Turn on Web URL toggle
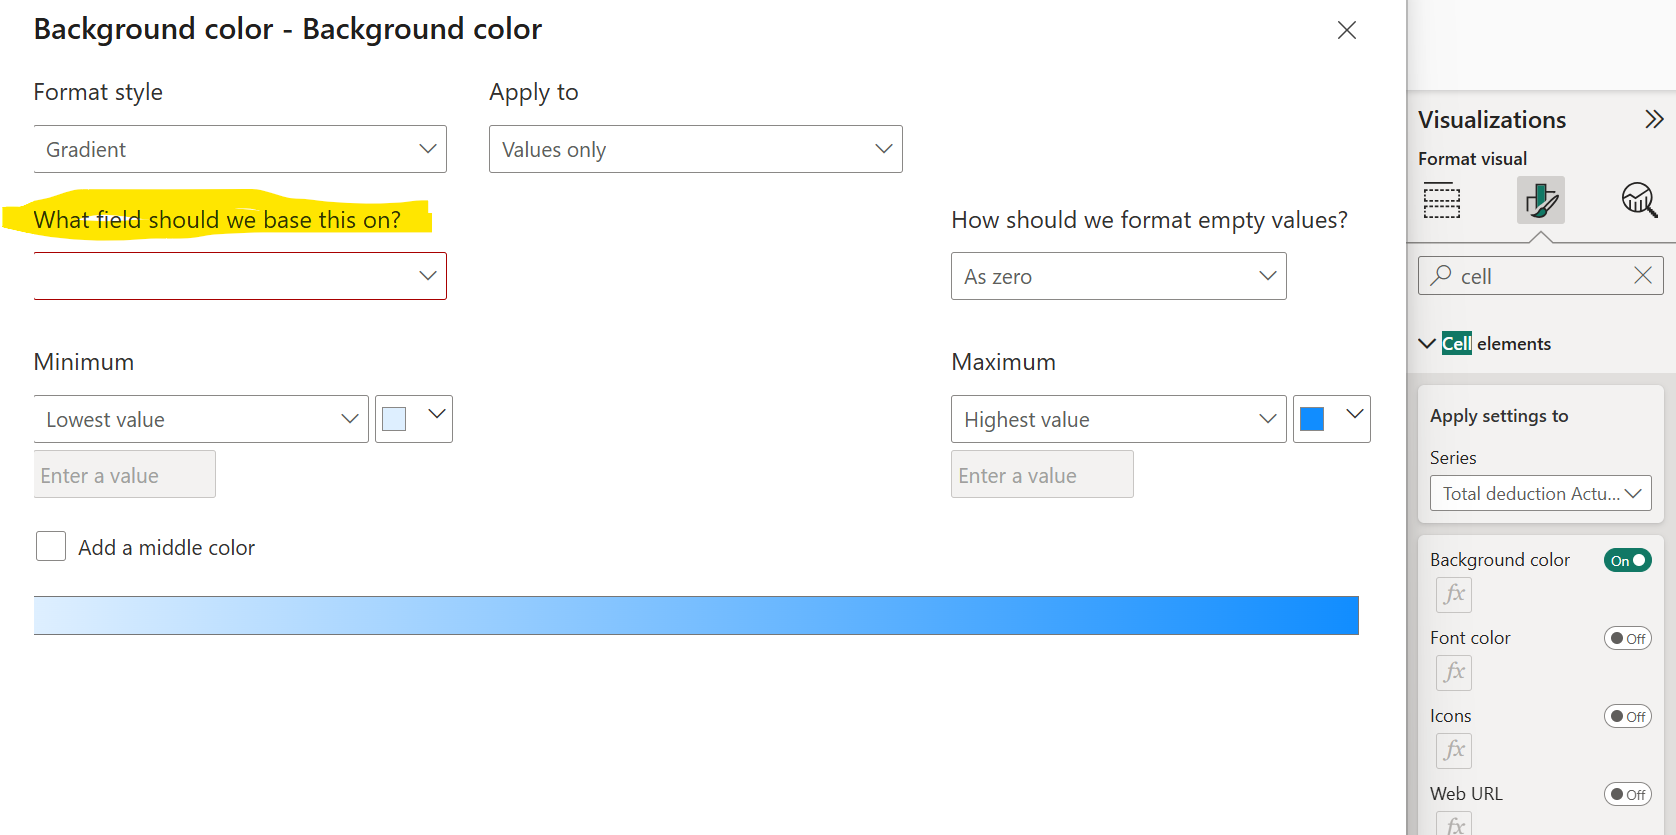This screenshot has width=1676, height=835. [x=1628, y=794]
